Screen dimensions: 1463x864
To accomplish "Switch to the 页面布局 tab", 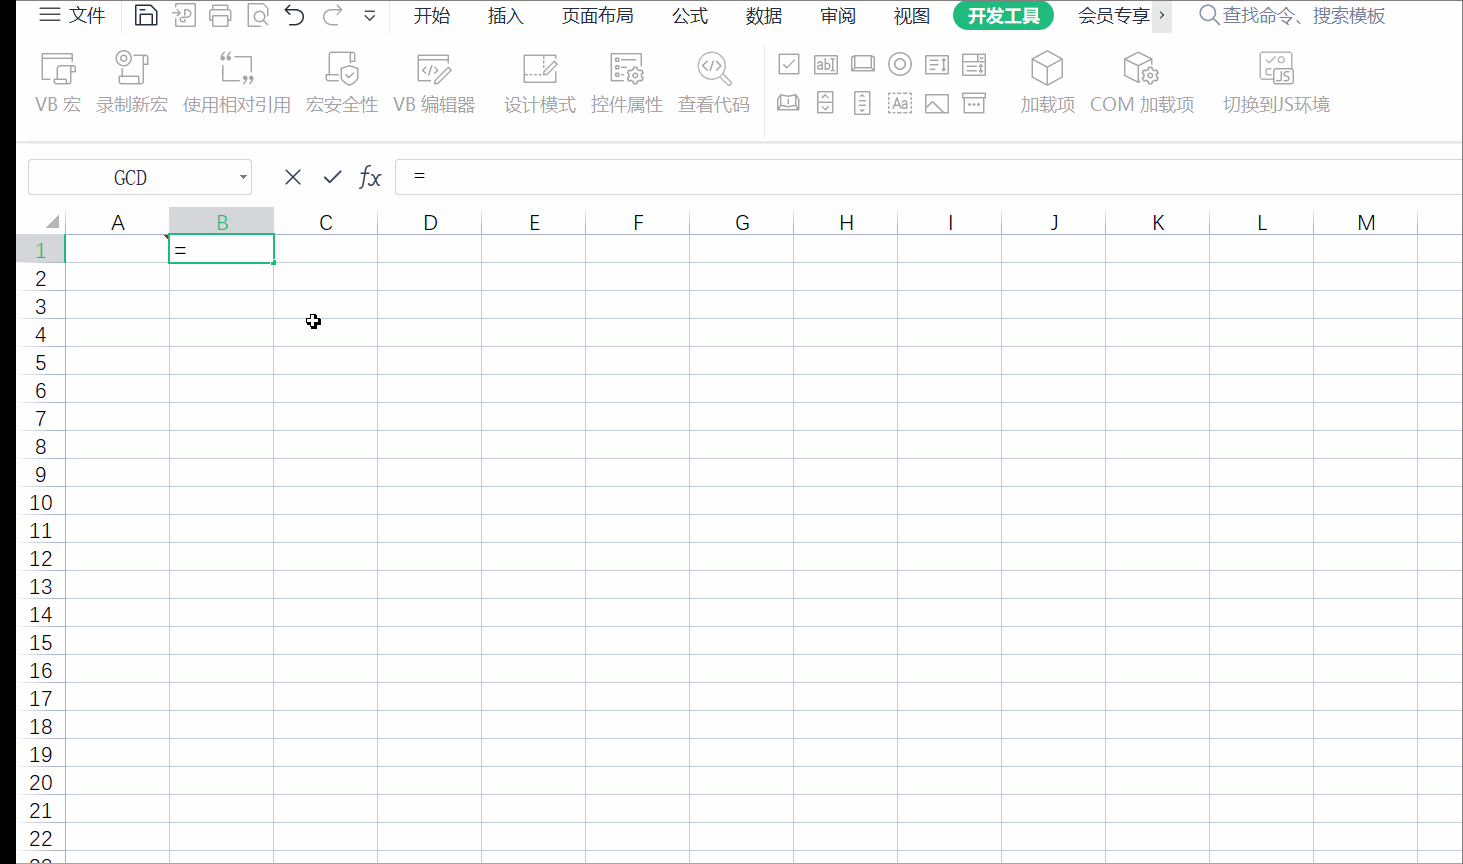I will pos(598,16).
